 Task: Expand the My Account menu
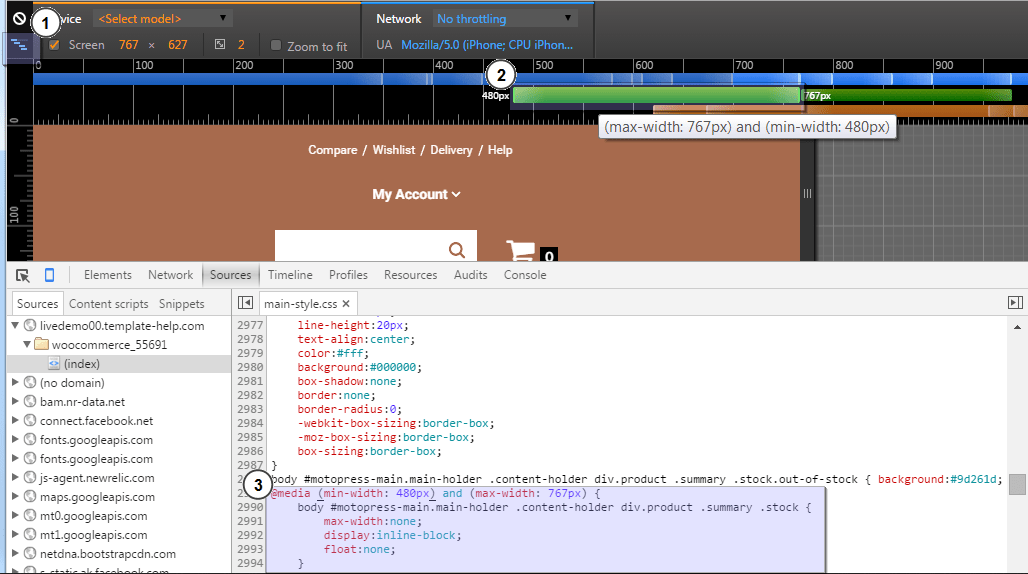[x=416, y=195]
